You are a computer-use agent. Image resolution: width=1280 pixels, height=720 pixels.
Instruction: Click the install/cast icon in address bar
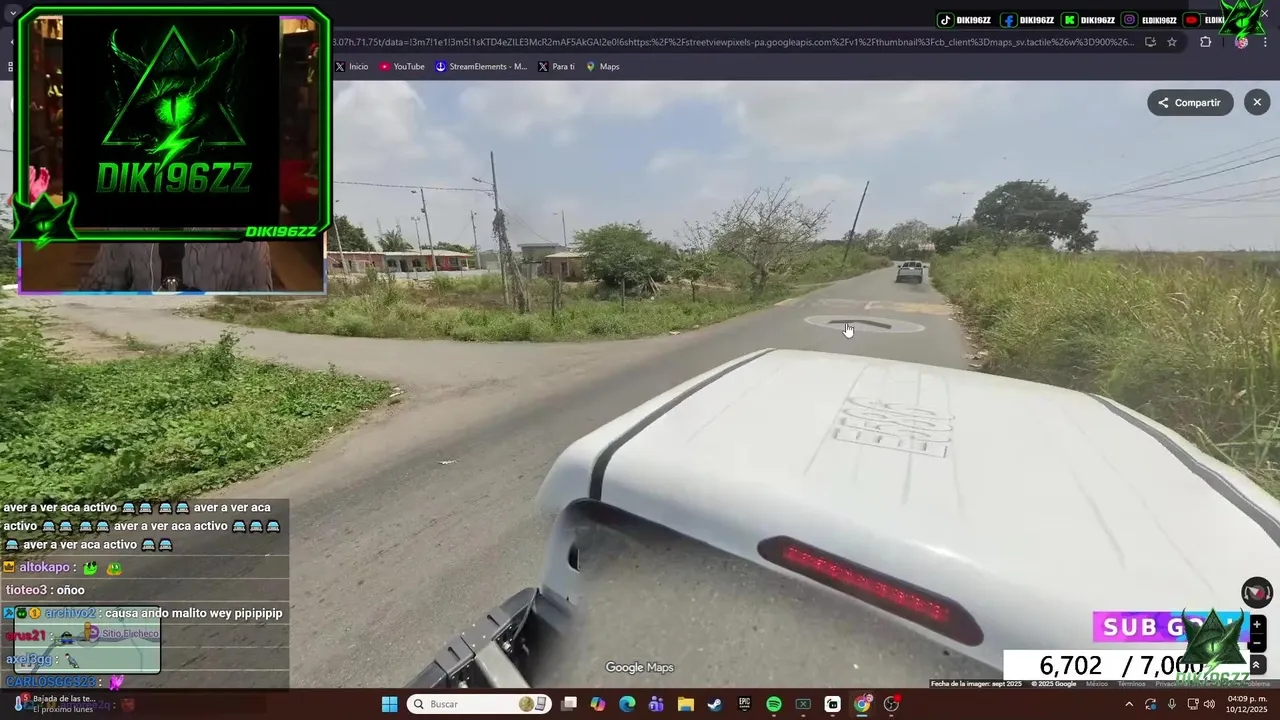click(x=1150, y=42)
